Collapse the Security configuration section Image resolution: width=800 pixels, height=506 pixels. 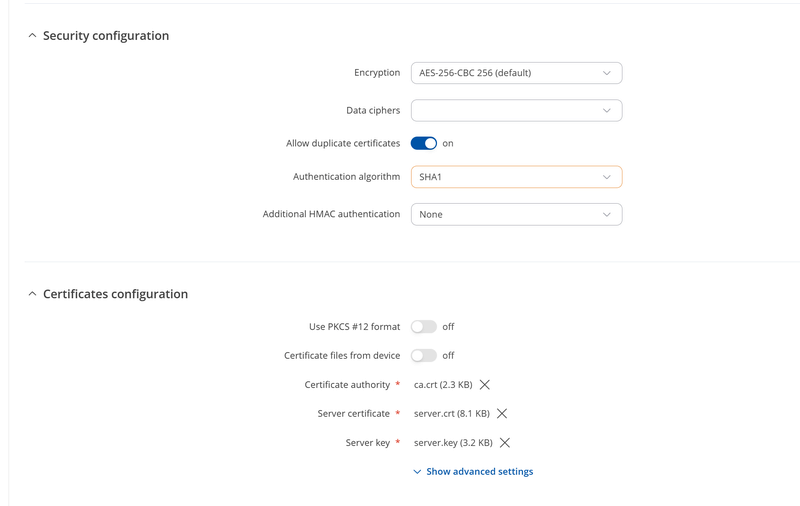(32, 36)
